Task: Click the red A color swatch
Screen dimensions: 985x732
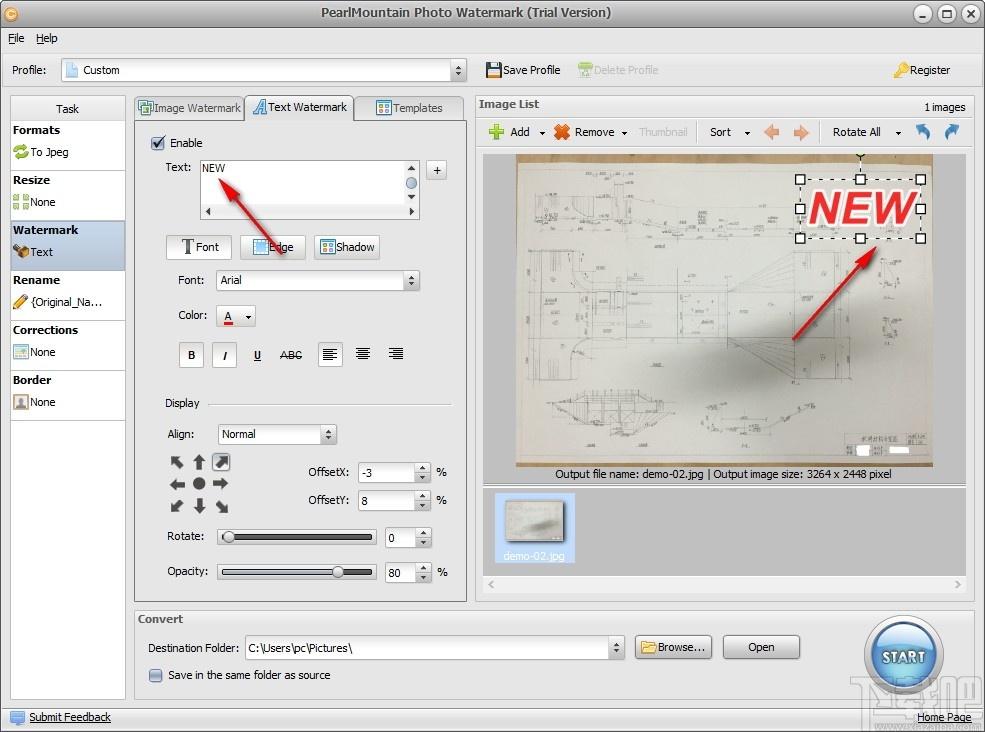Action: pyautogui.click(x=228, y=317)
